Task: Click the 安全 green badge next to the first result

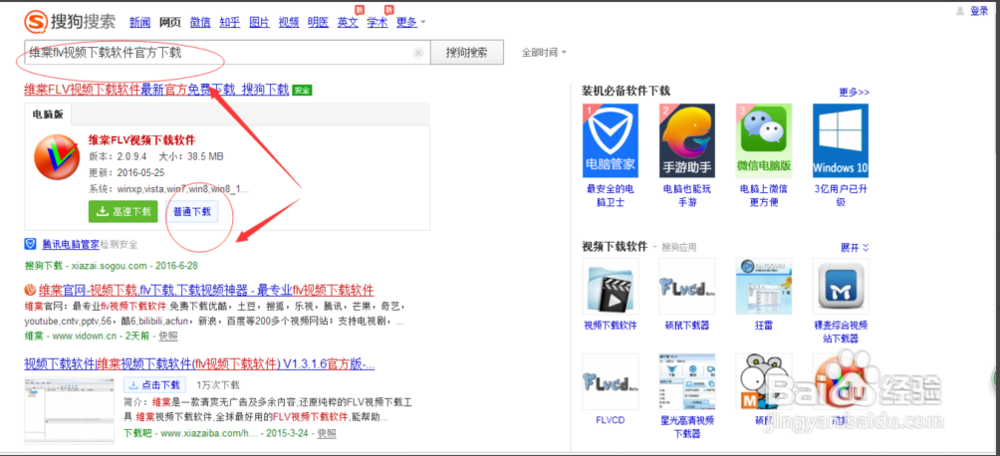Action: pyautogui.click(x=302, y=91)
